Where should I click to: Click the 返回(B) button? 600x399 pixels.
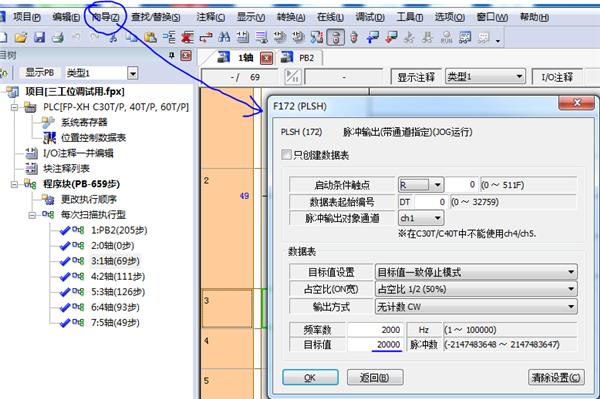point(375,378)
